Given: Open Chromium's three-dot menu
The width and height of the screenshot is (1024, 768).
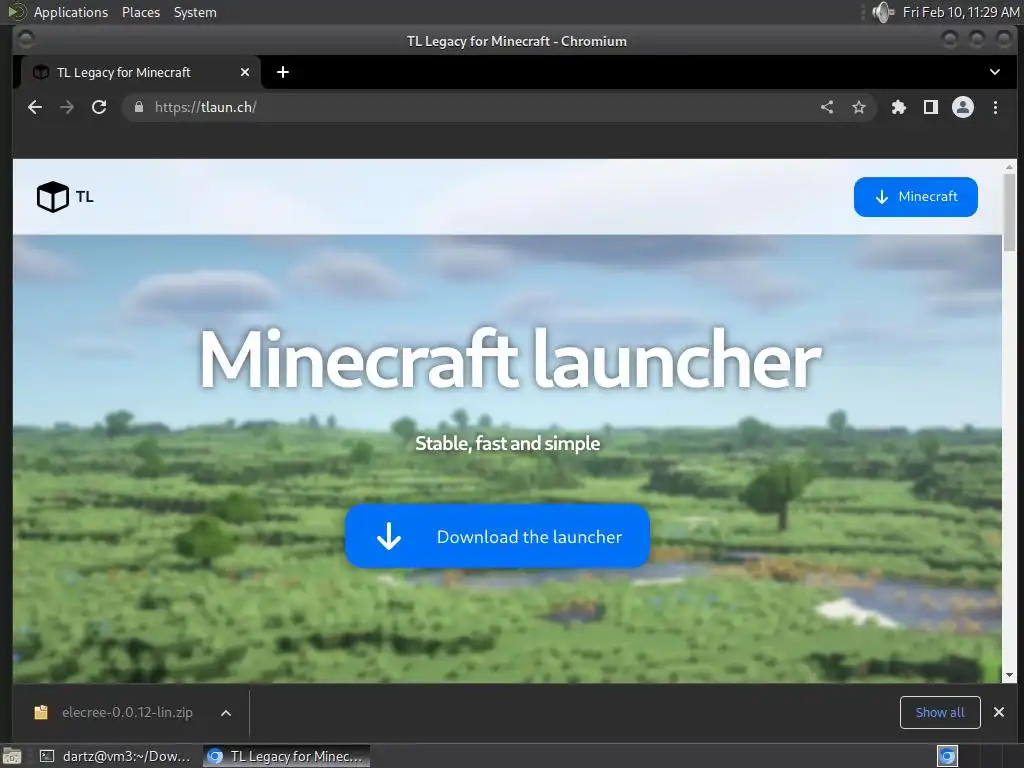Looking at the screenshot, I should click(995, 107).
